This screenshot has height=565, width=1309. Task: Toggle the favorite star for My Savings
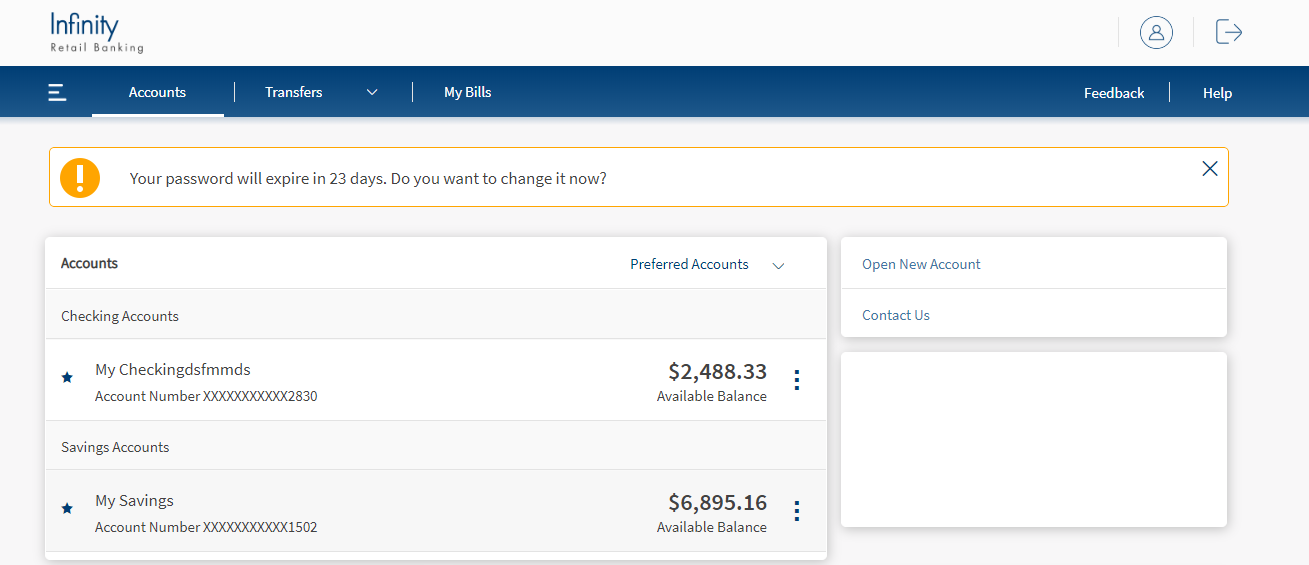67,509
